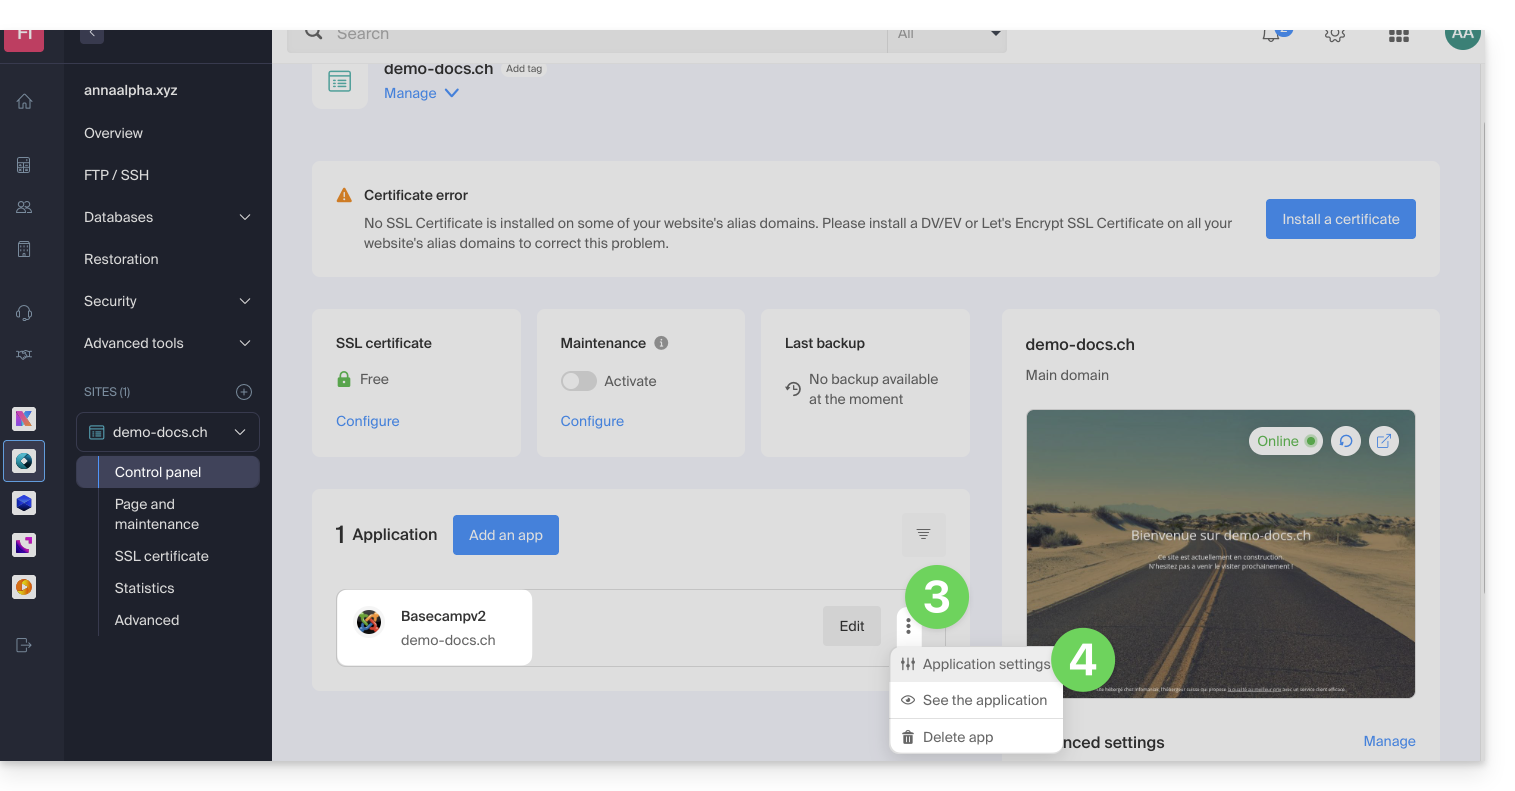Select Application settings from the menu

pos(985,664)
